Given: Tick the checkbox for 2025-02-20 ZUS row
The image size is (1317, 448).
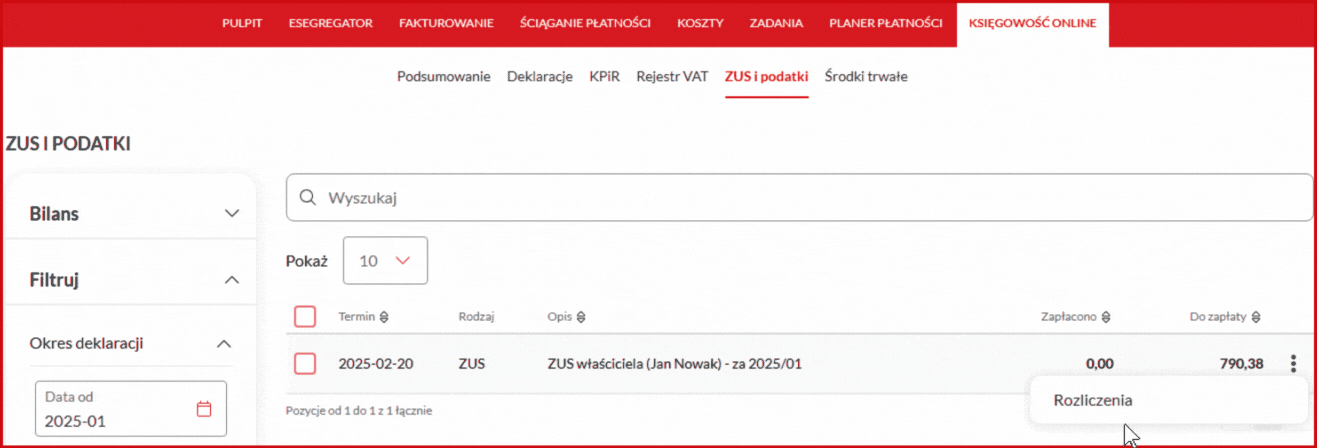Looking at the screenshot, I should tap(305, 364).
